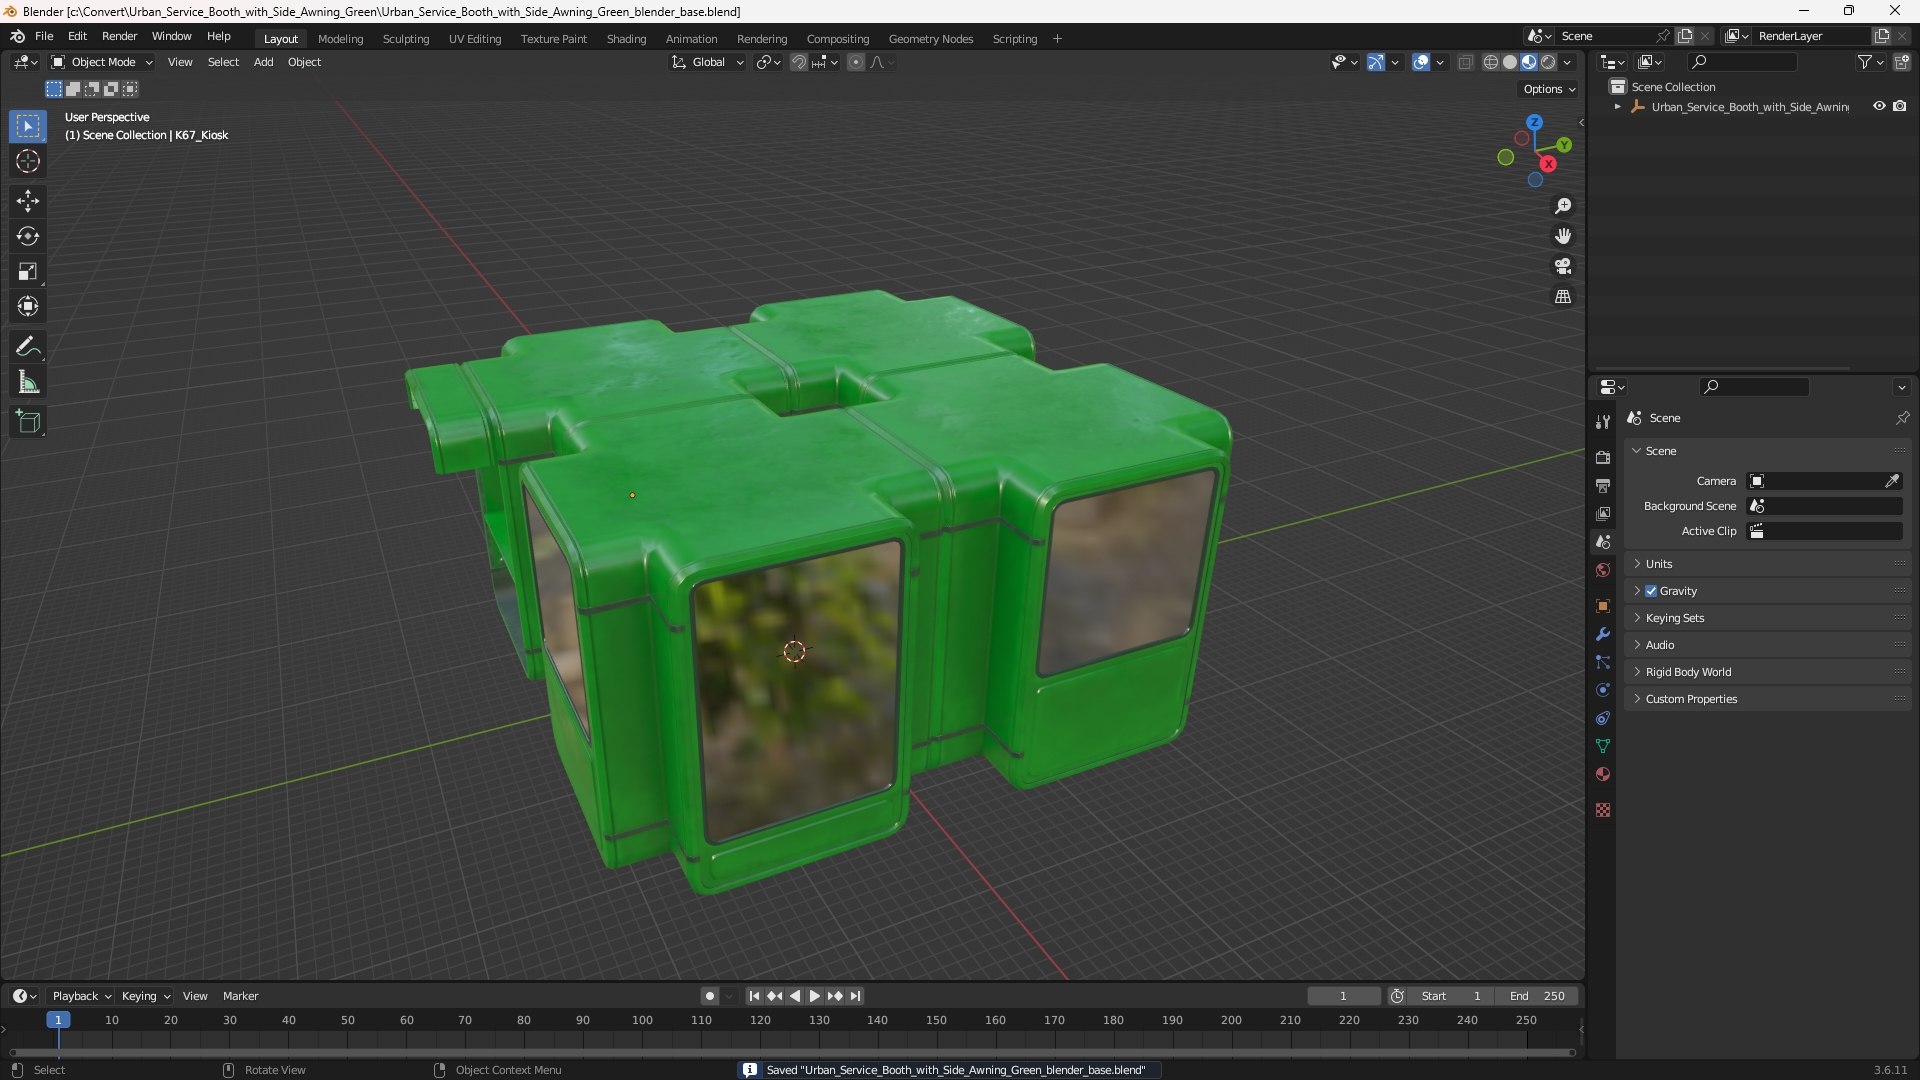The height and width of the screenshot is (1080, 1920).
Task: Open the Object Mode dropdown
Action: pyautogui.click(x=102, y=62)
